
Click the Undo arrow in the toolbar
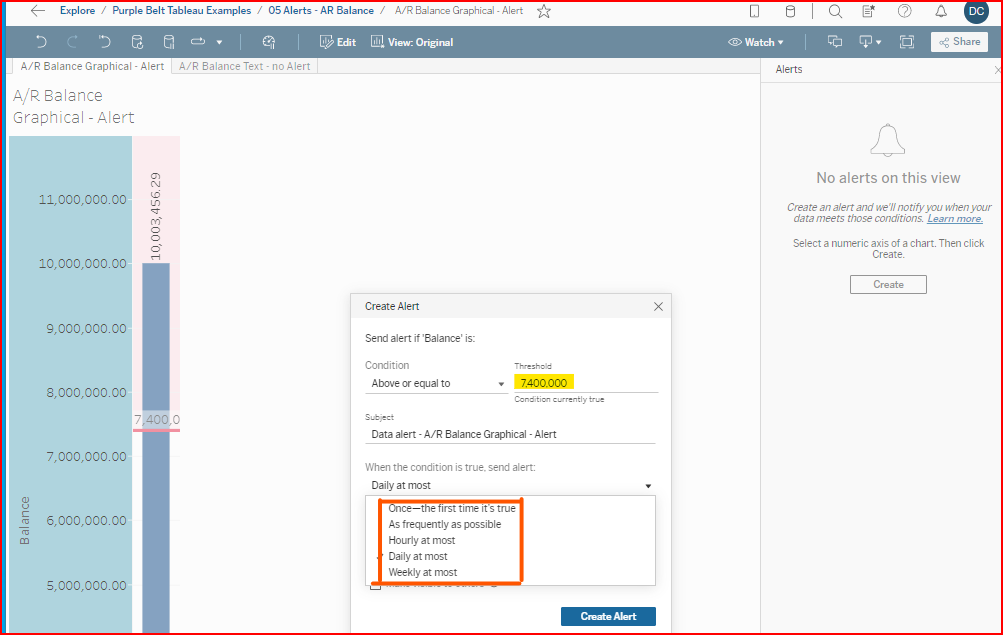tap(41, 42)
